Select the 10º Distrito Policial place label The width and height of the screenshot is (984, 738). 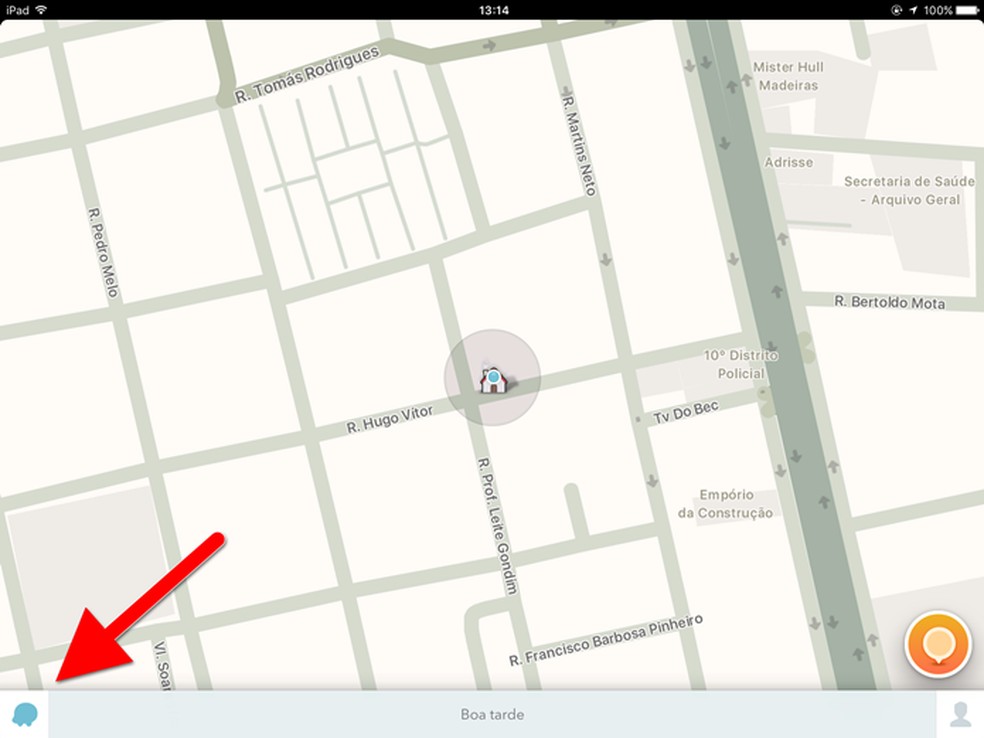(741, 365)
